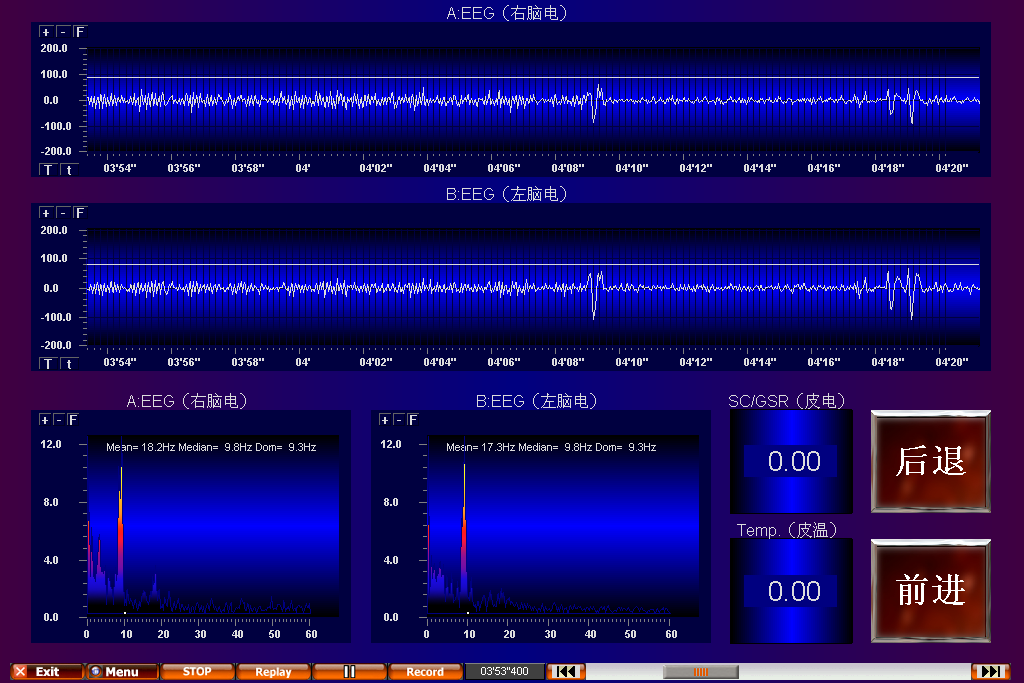Viewport: 1024px width, 683px height.
Task: Start Replay of the recorded session
Action: click(273, 671)
